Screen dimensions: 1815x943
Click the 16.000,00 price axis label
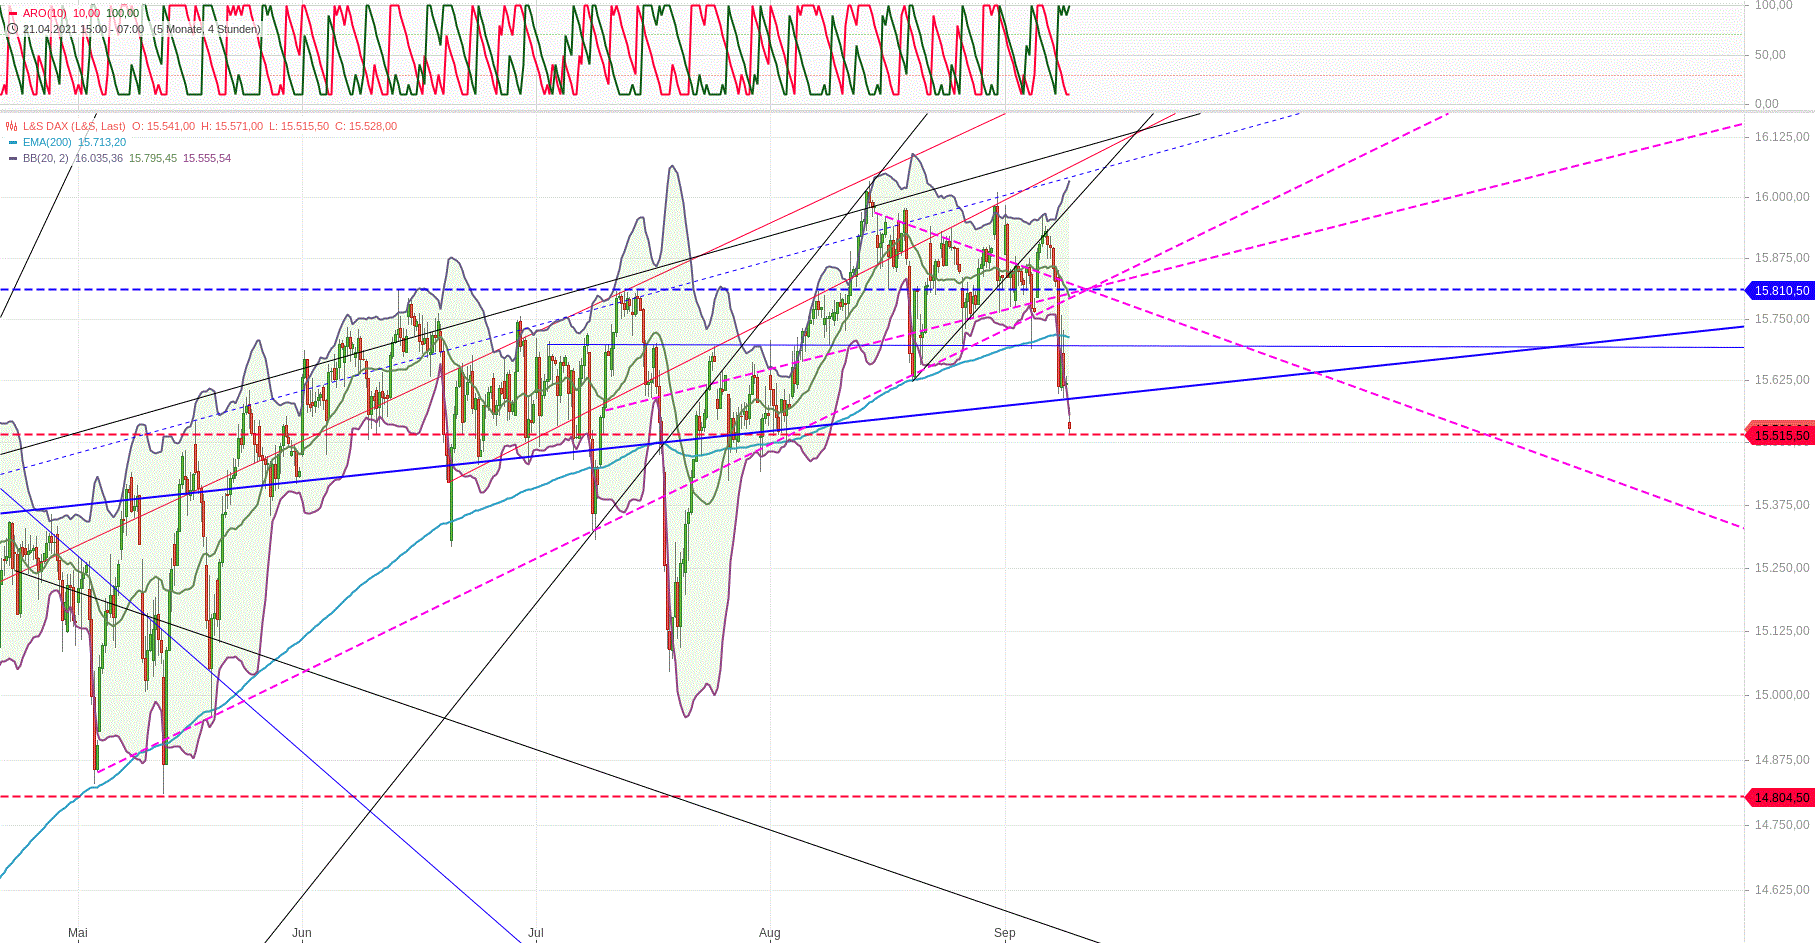tap(1782, 197)
